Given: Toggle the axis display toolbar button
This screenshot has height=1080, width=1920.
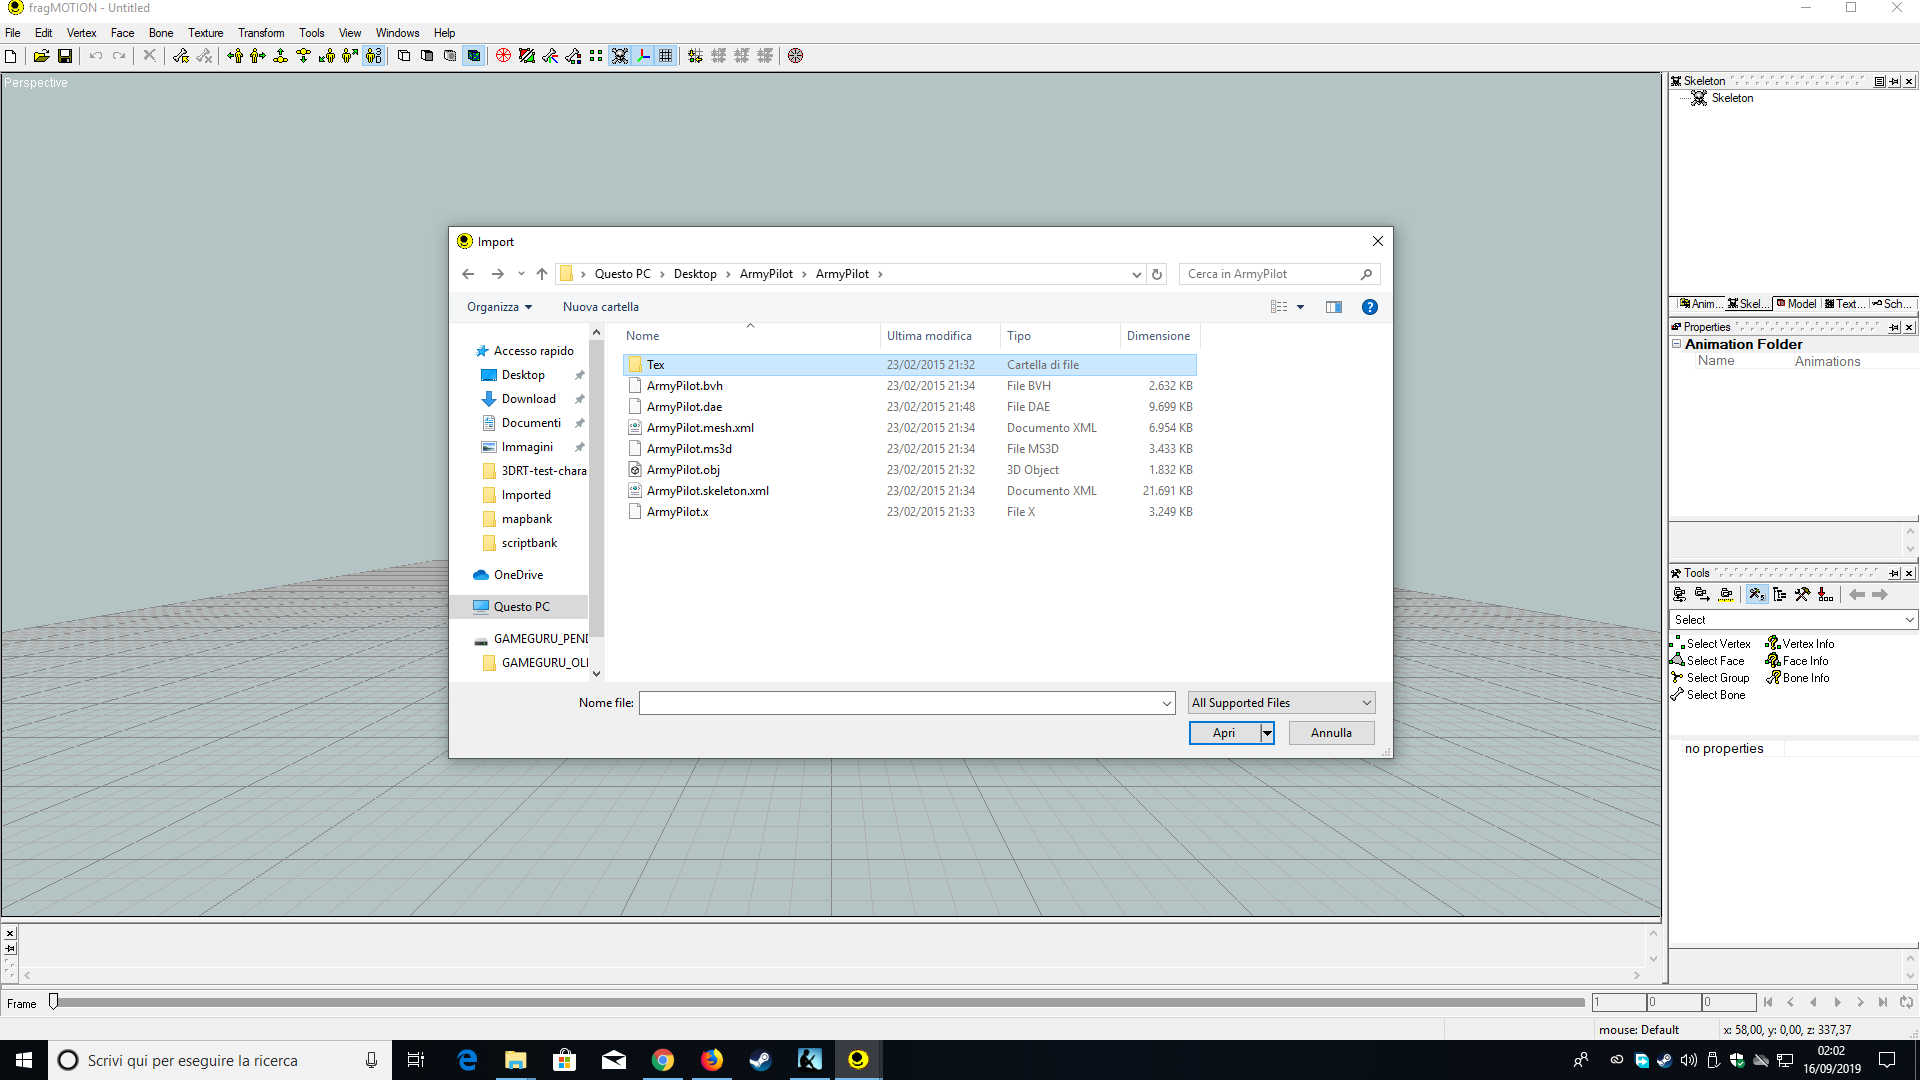Looking at the screenshot, I should tap(643, 56).
